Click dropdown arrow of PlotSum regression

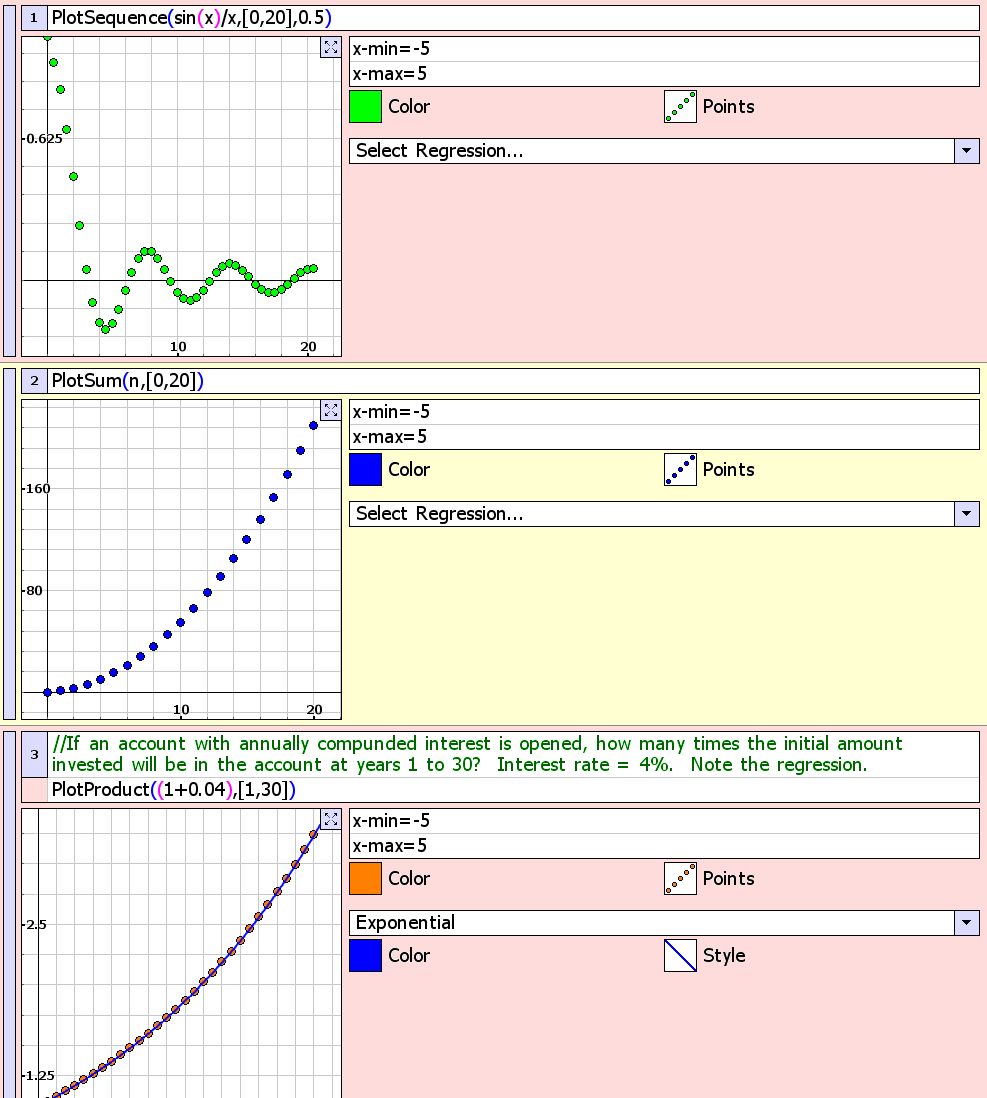tap(967, 513)
